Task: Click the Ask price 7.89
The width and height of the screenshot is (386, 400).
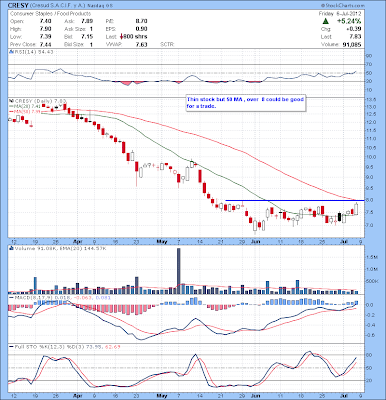Action: 87,21
